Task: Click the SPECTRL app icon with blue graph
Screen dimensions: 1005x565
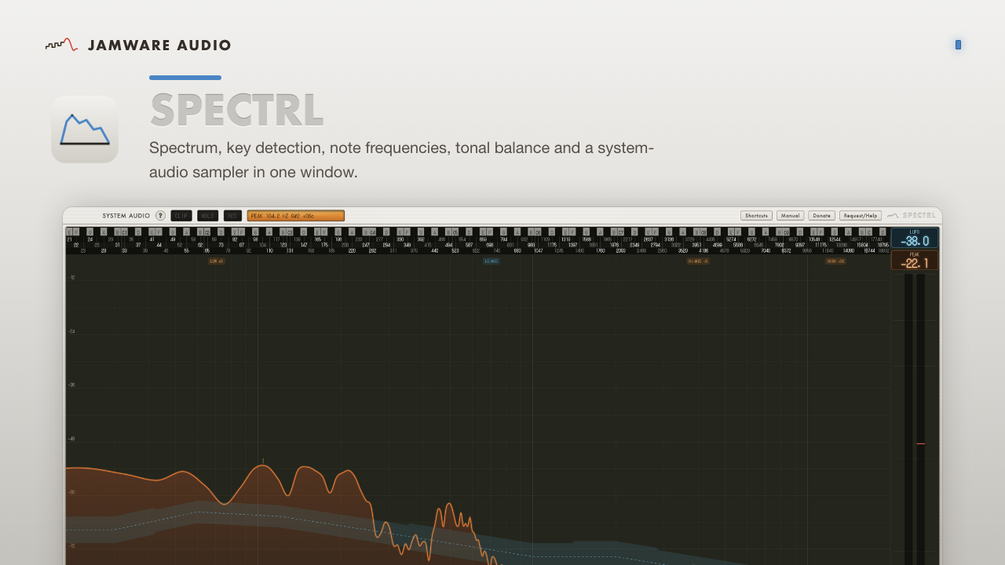Action: coord(85,129)
